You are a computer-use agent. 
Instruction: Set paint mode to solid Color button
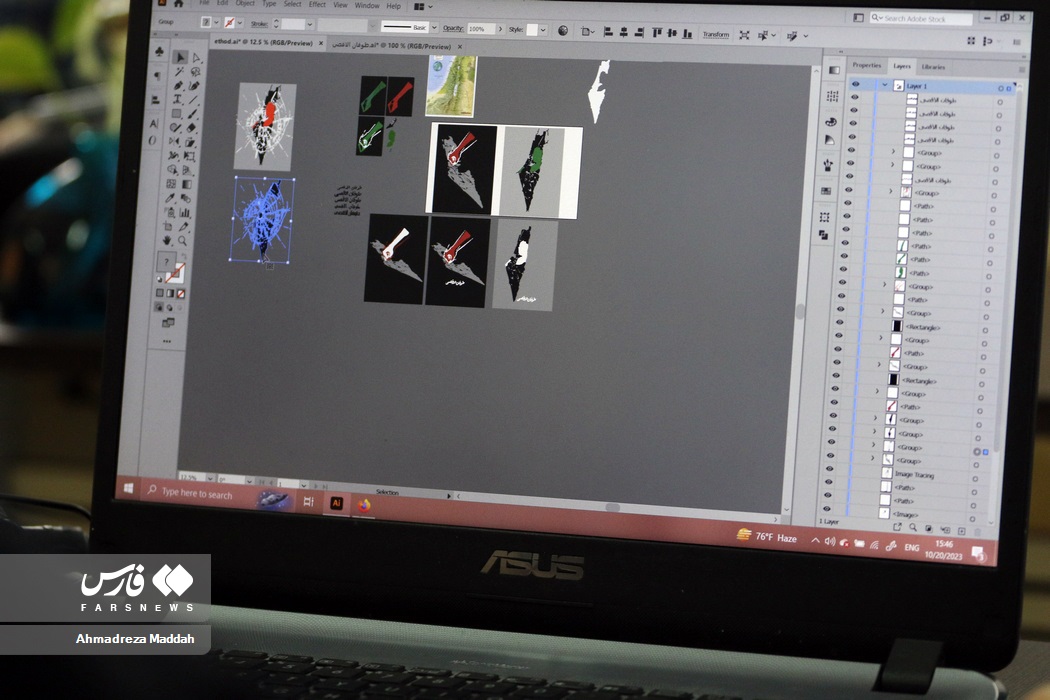[159, 293]
